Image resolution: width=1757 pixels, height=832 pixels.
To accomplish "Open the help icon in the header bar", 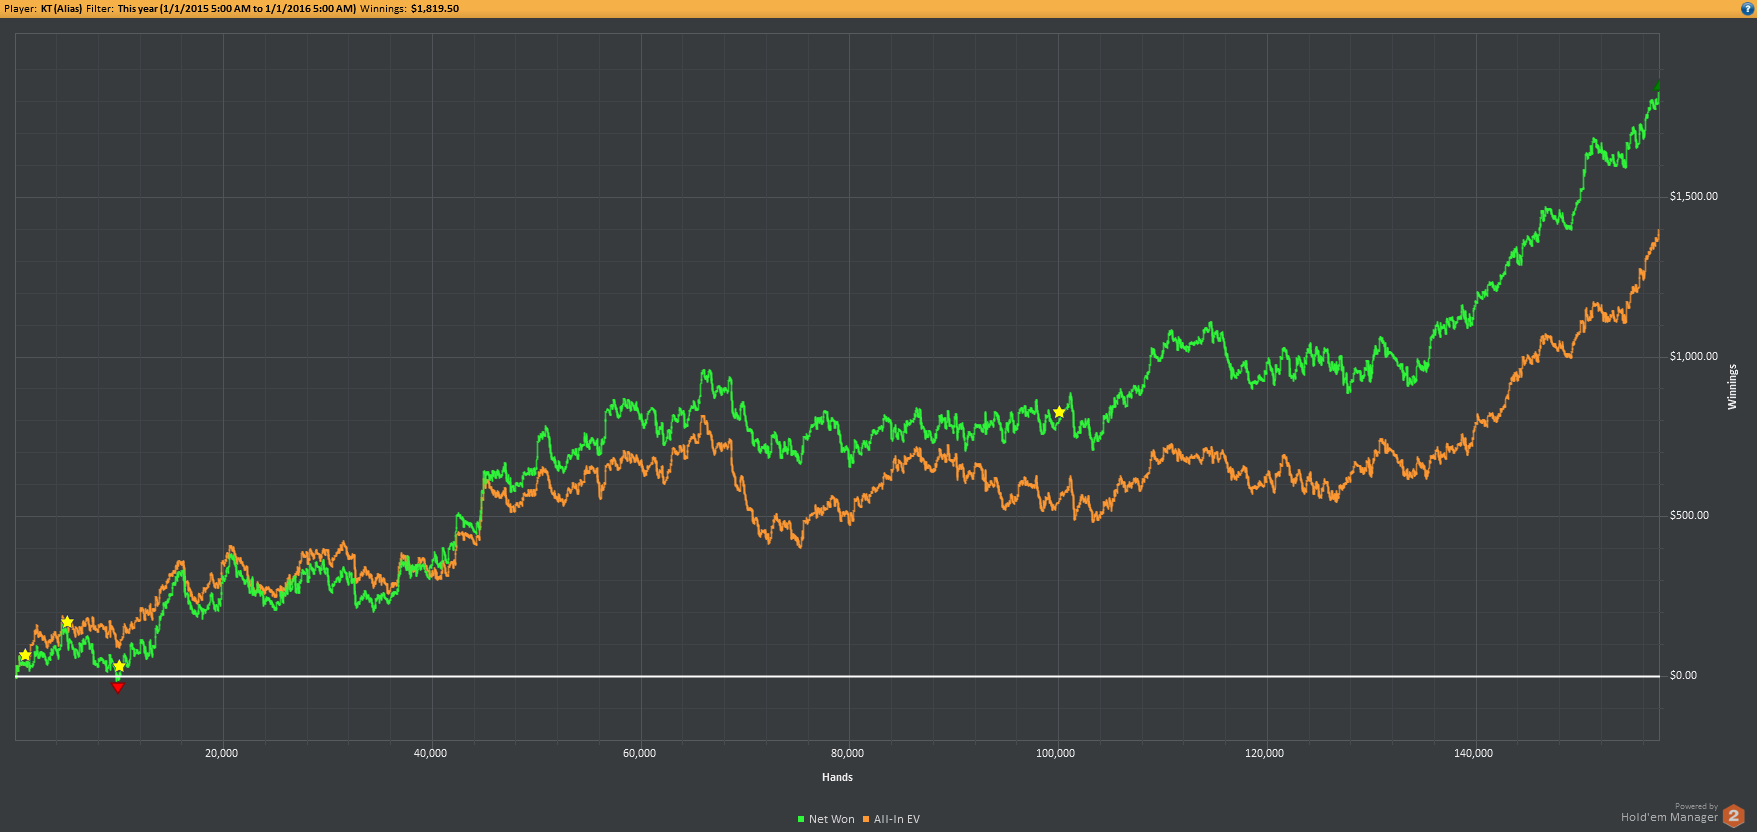I will pos(1747,8).
